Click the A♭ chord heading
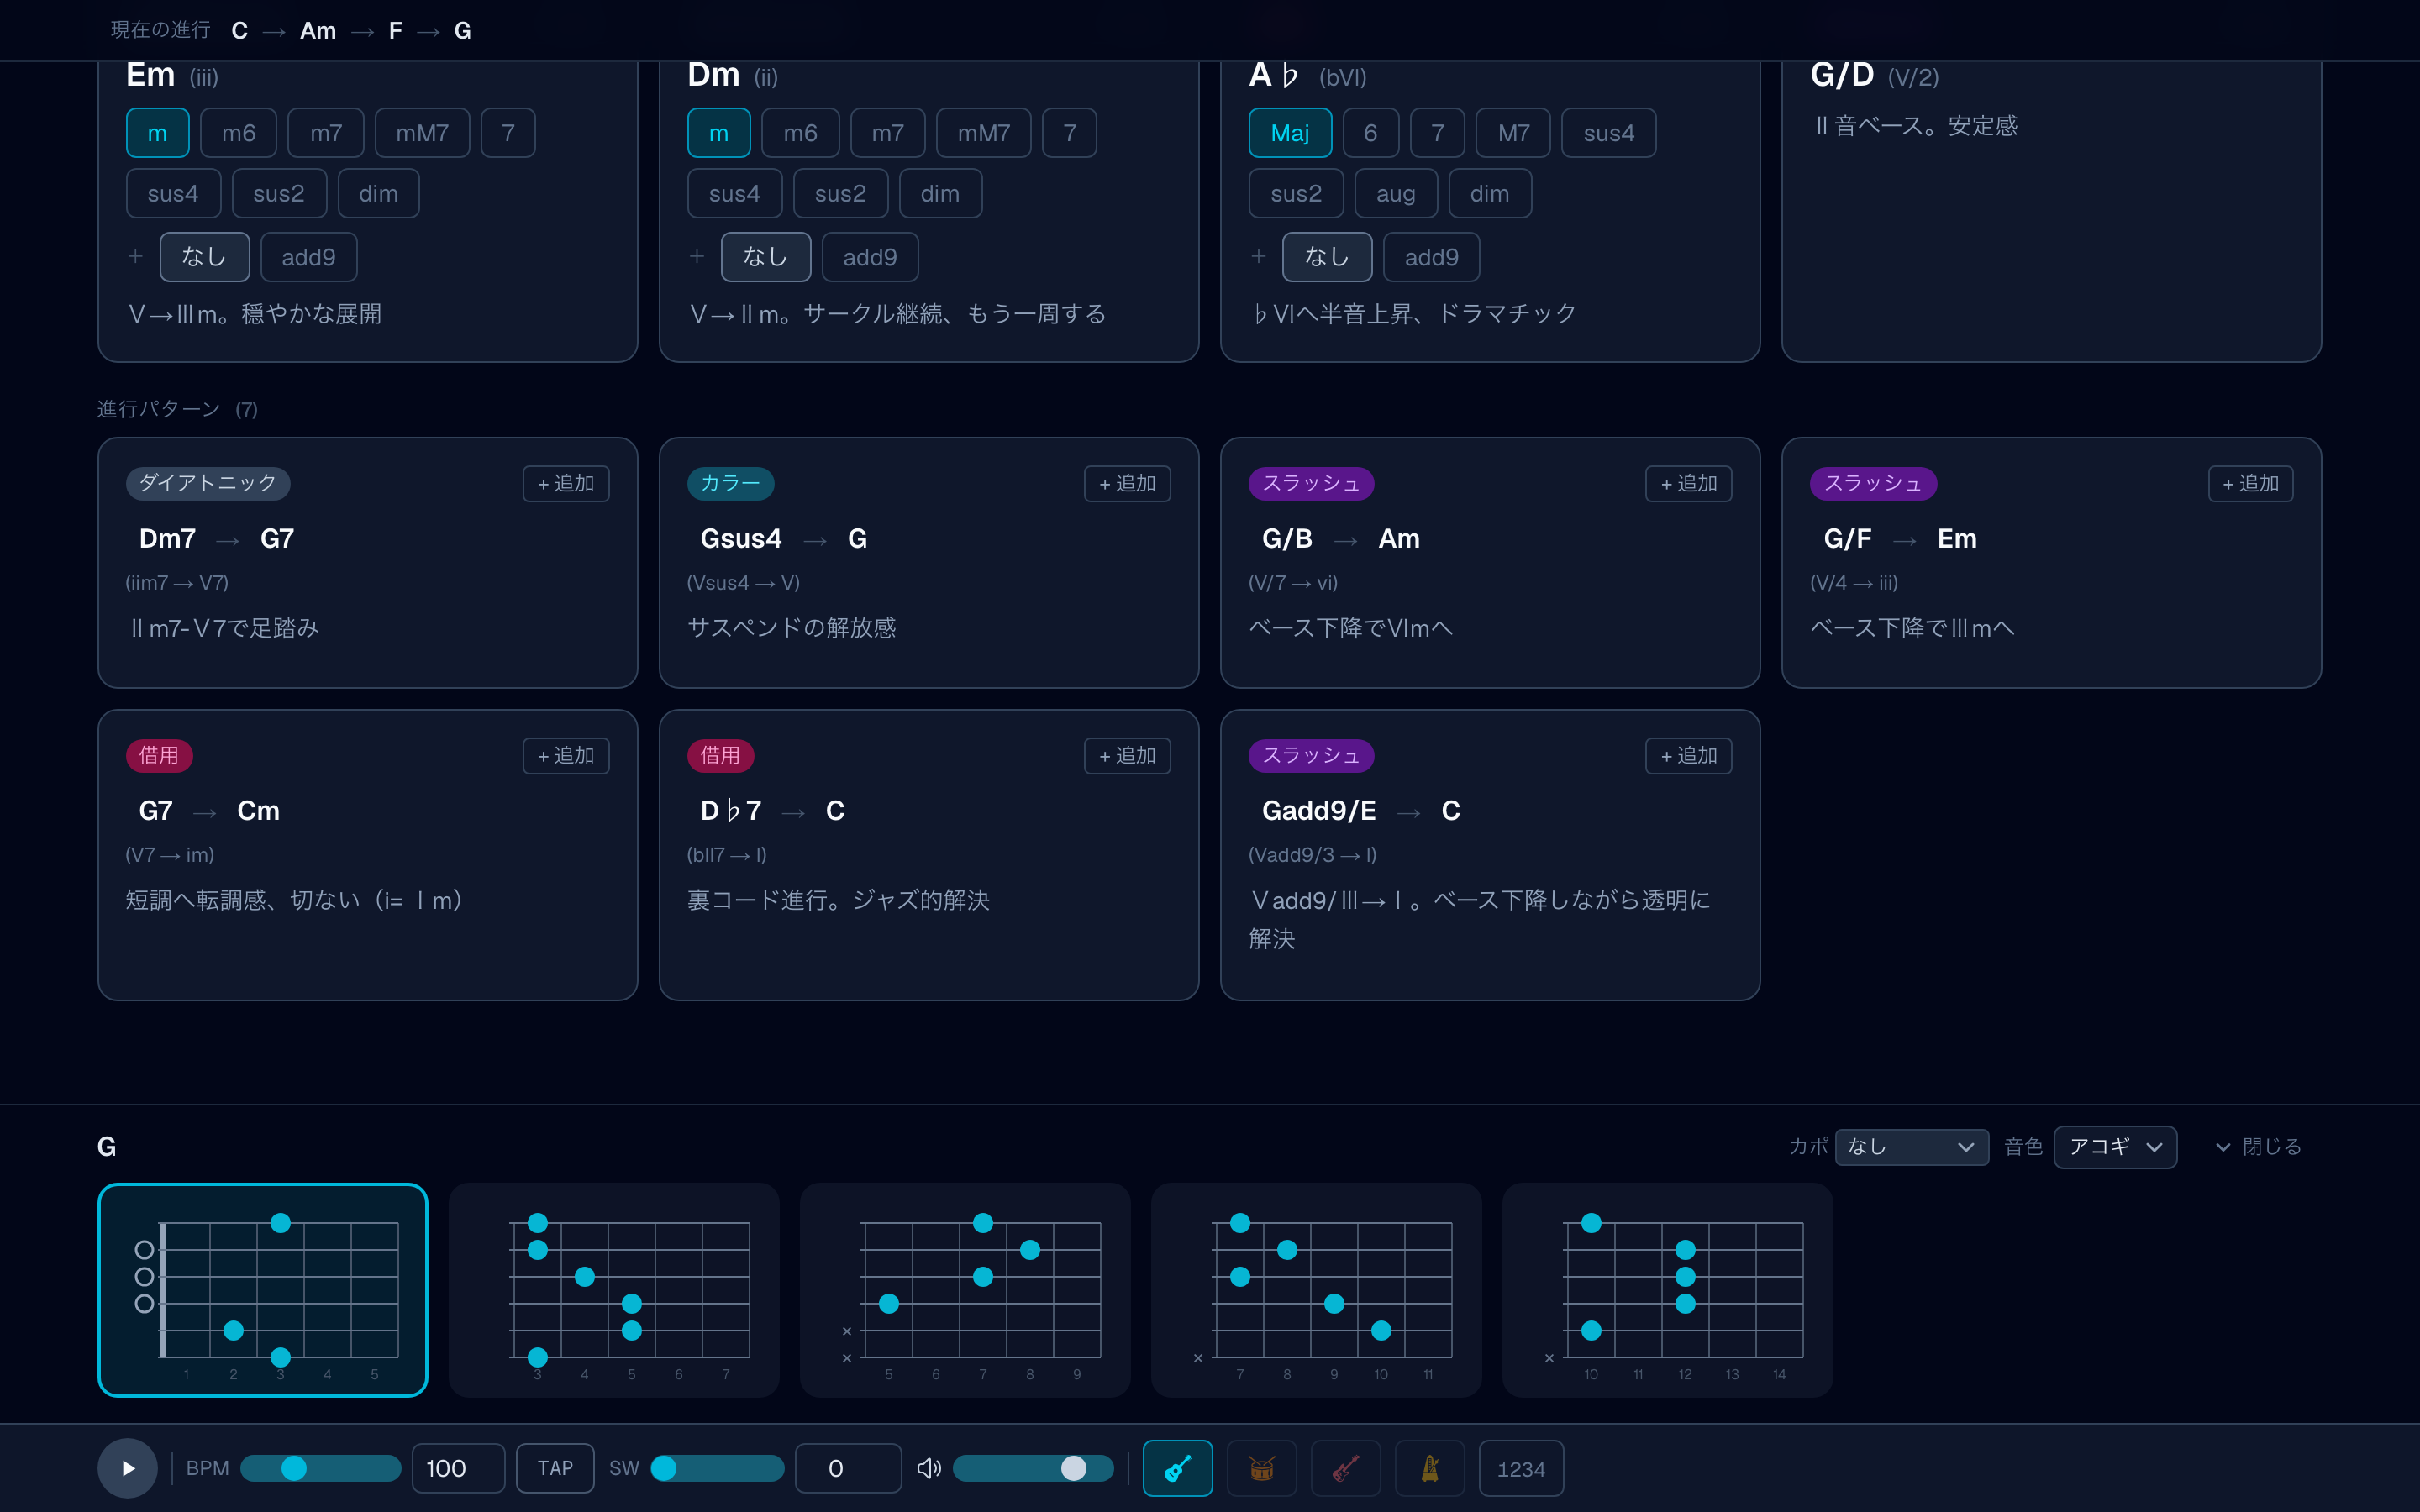Image resolution: width=2420 pixels, height=1512 pixels. point(1274,75)
